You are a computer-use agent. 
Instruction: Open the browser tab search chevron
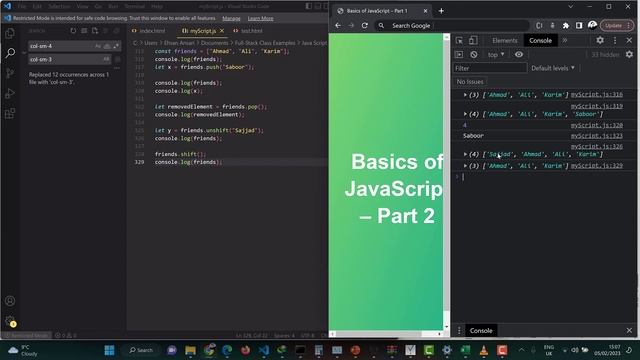tap(571, 7)
